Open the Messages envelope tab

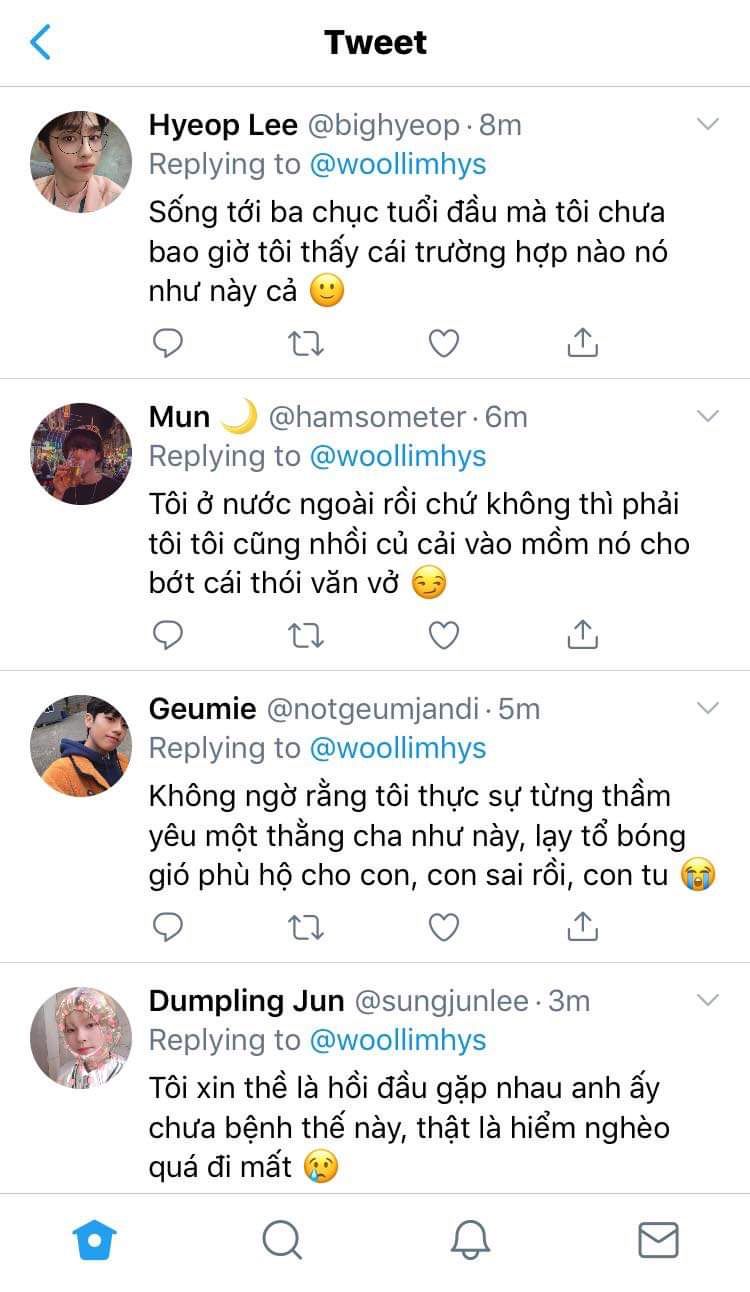click(x=658, y=1240)
